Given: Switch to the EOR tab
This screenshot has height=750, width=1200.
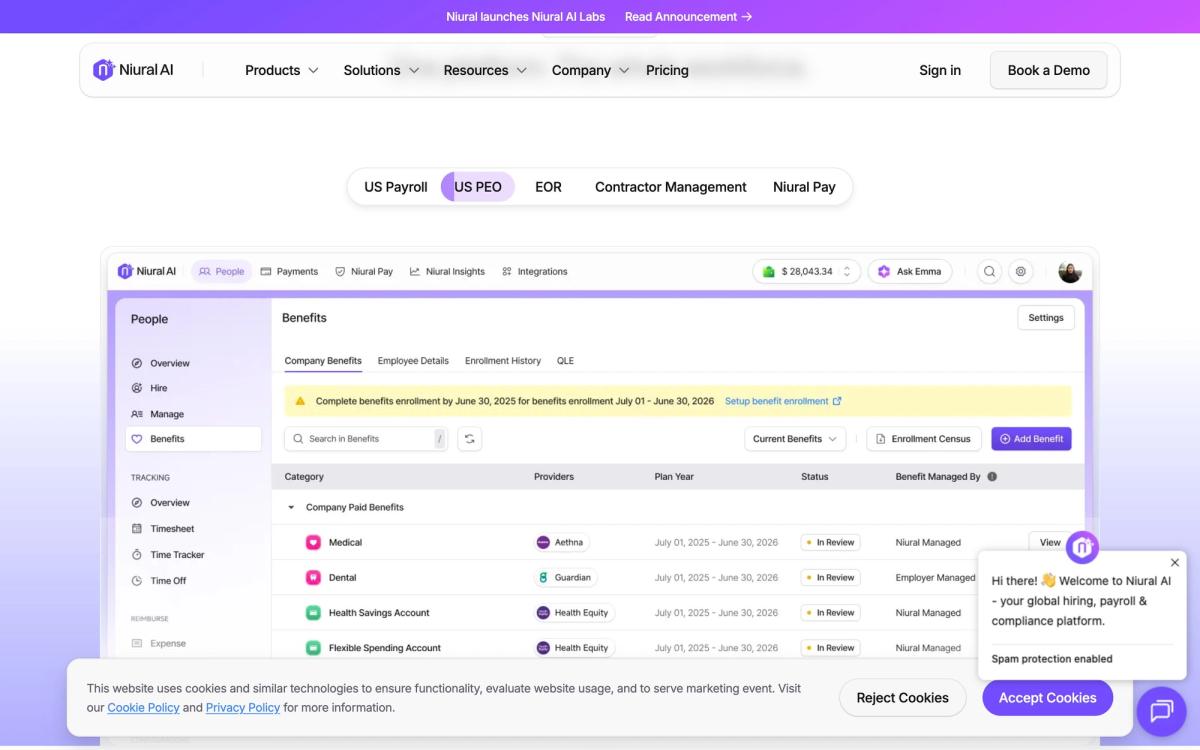Looking at the screenshot, I should (548, 187).
